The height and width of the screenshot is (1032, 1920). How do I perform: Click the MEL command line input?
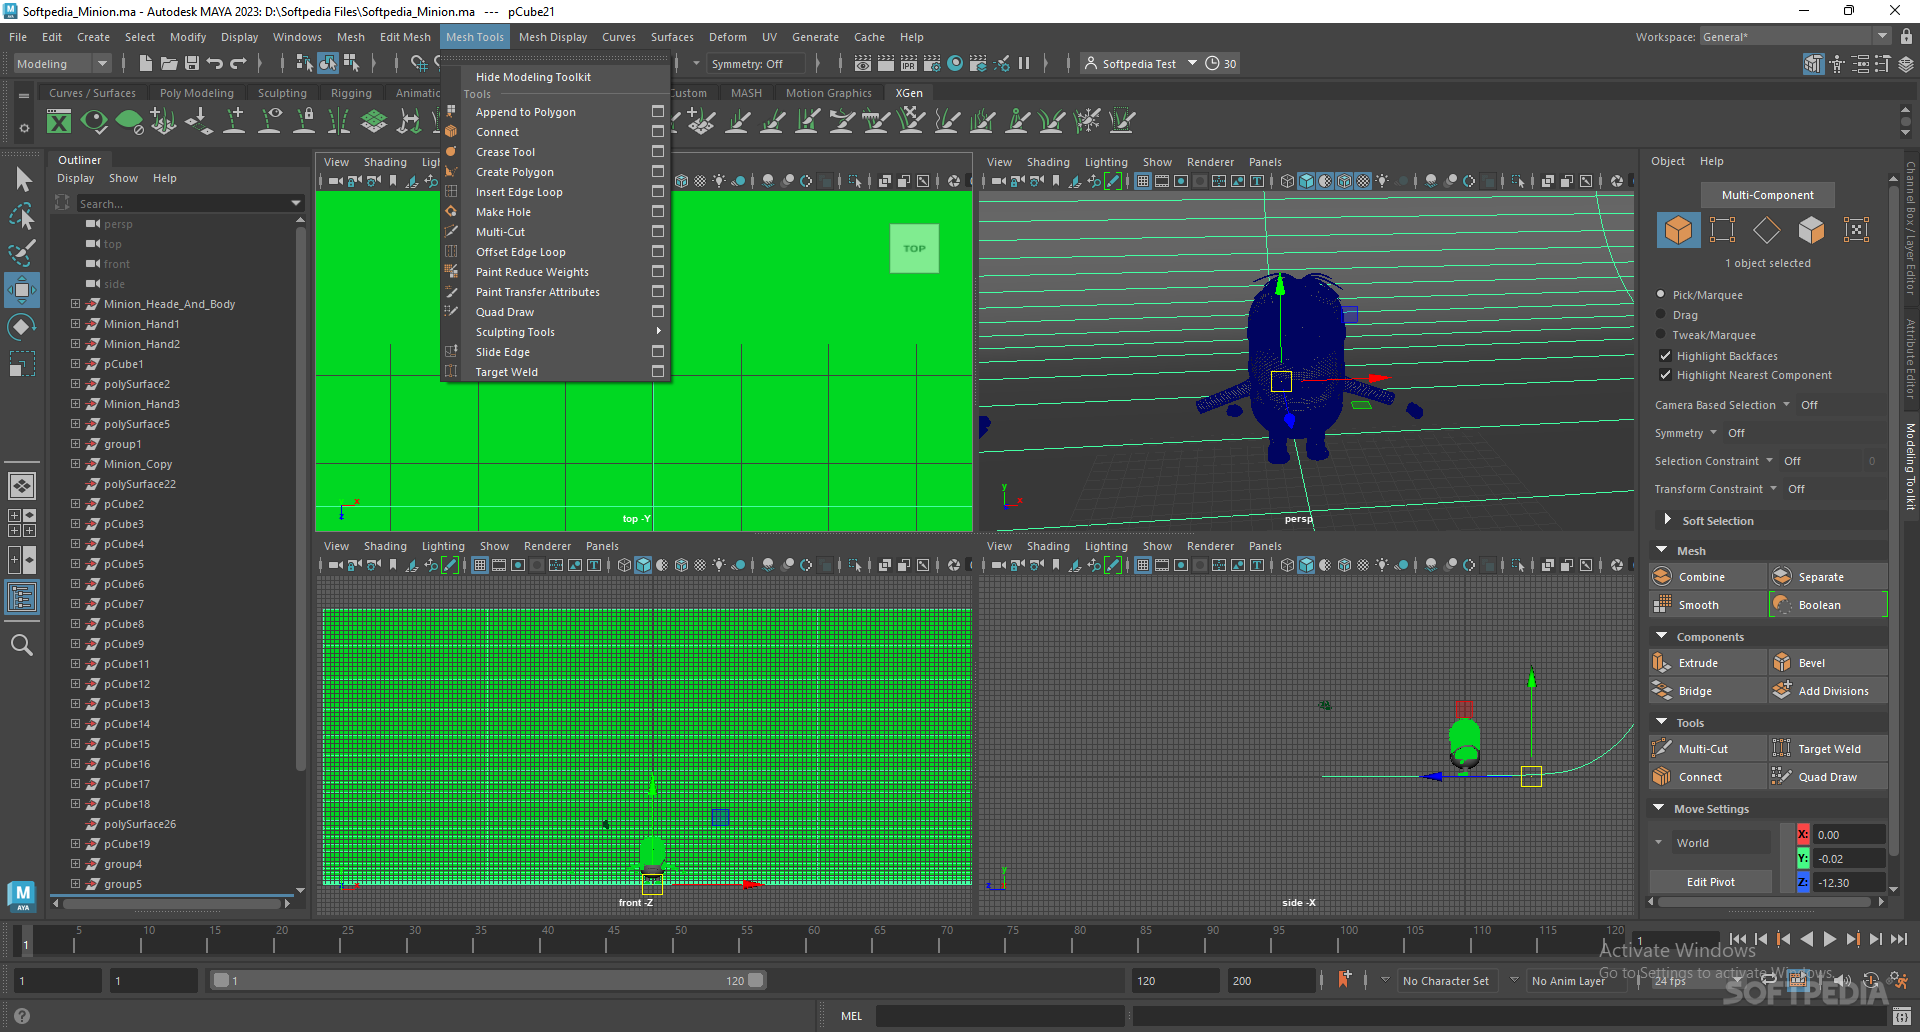point(1000,1016)
